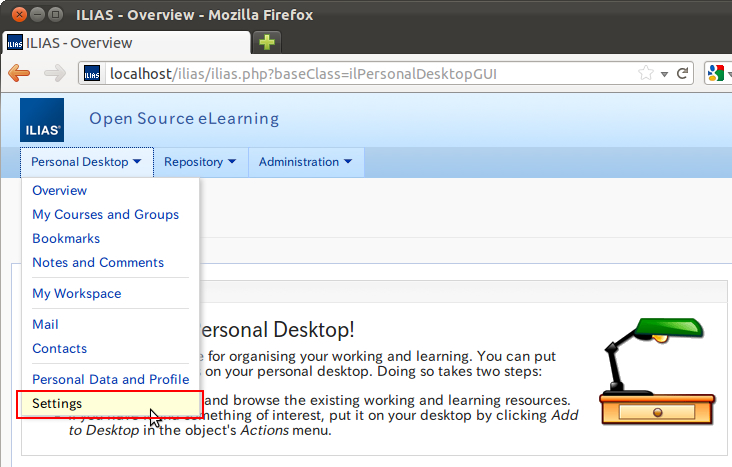Click the browser back arrow button
This screenshot has height=467, width=732.
pos(19,73)
